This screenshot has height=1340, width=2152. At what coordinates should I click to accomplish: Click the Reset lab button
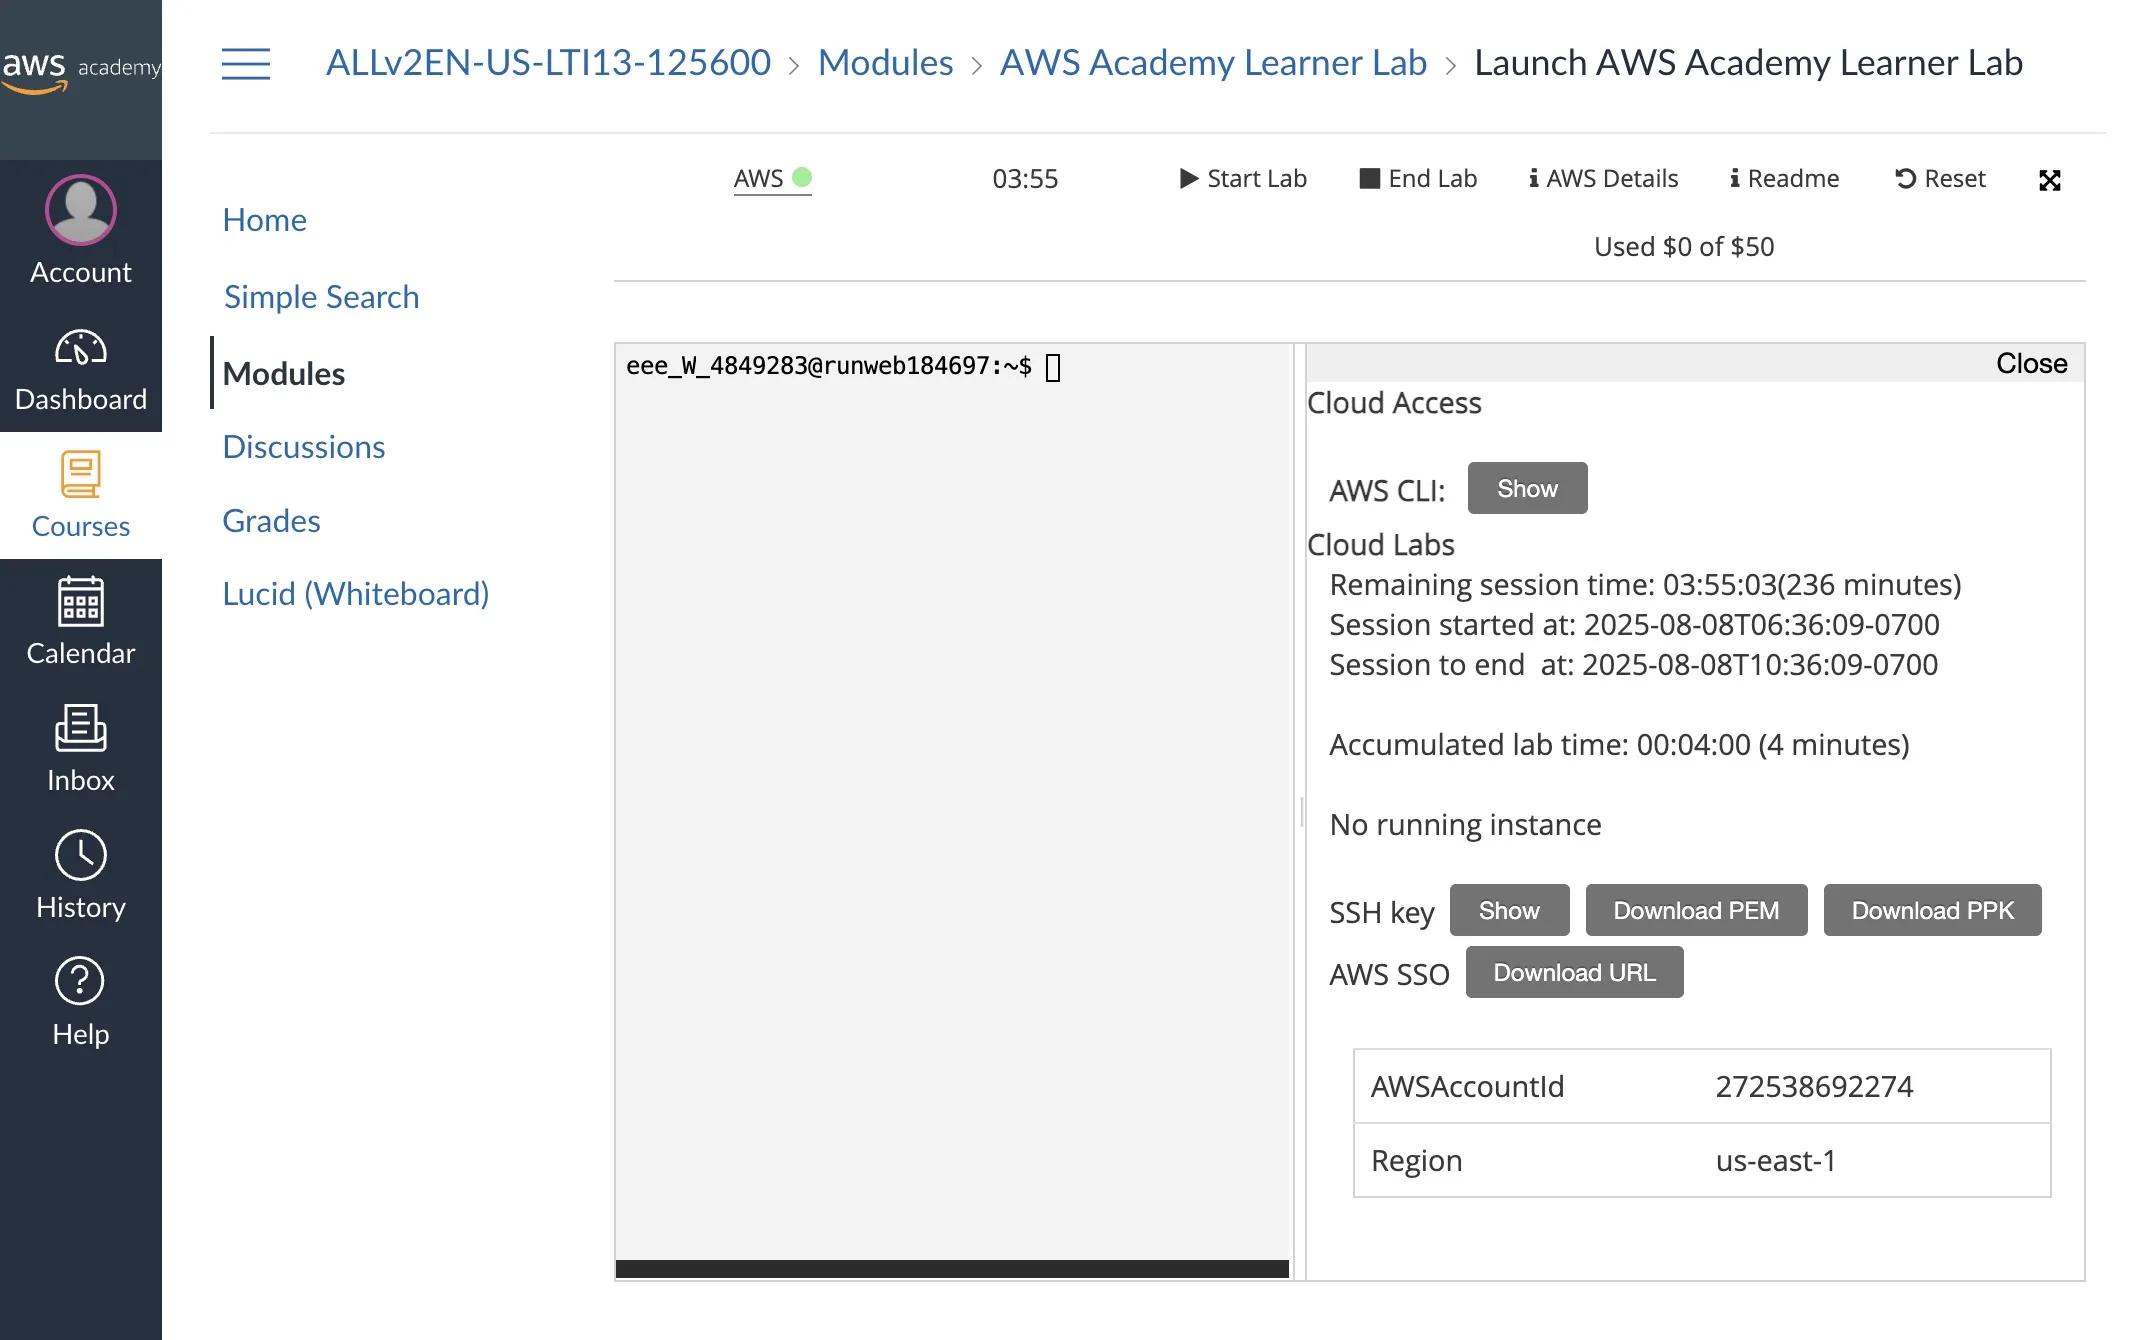click(1939, 179)
